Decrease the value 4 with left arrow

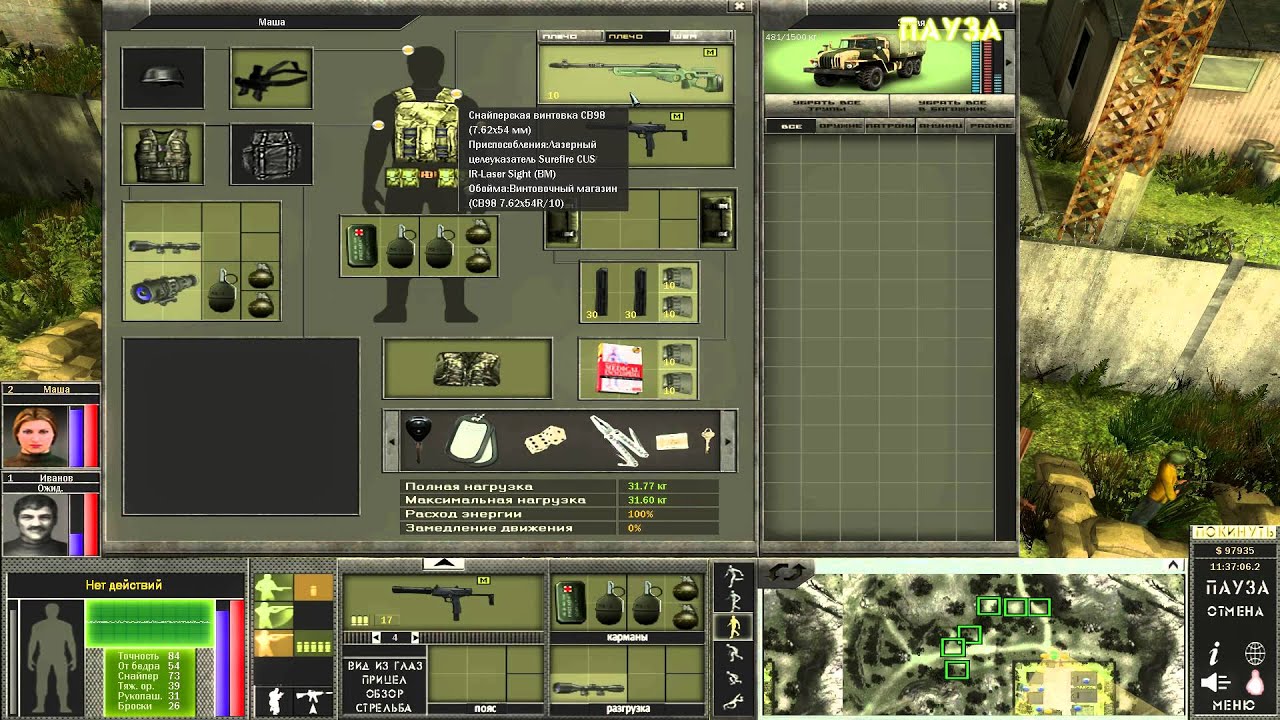coord(376,637)
